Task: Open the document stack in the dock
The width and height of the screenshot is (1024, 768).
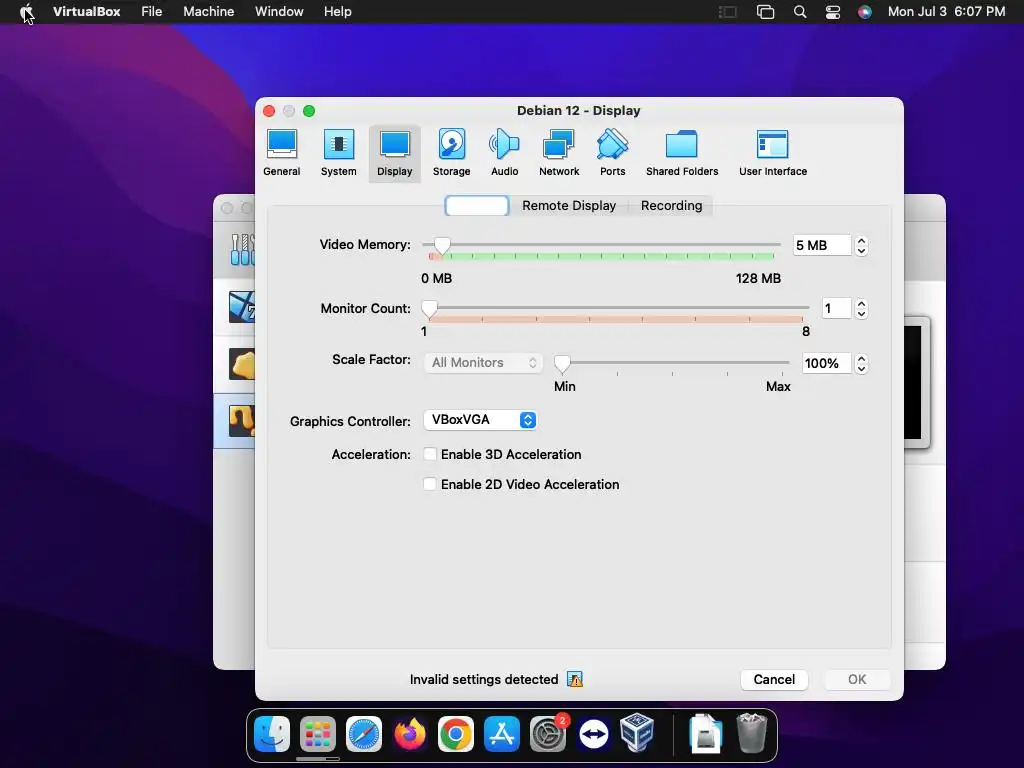Action: click(x=705, y=733)
